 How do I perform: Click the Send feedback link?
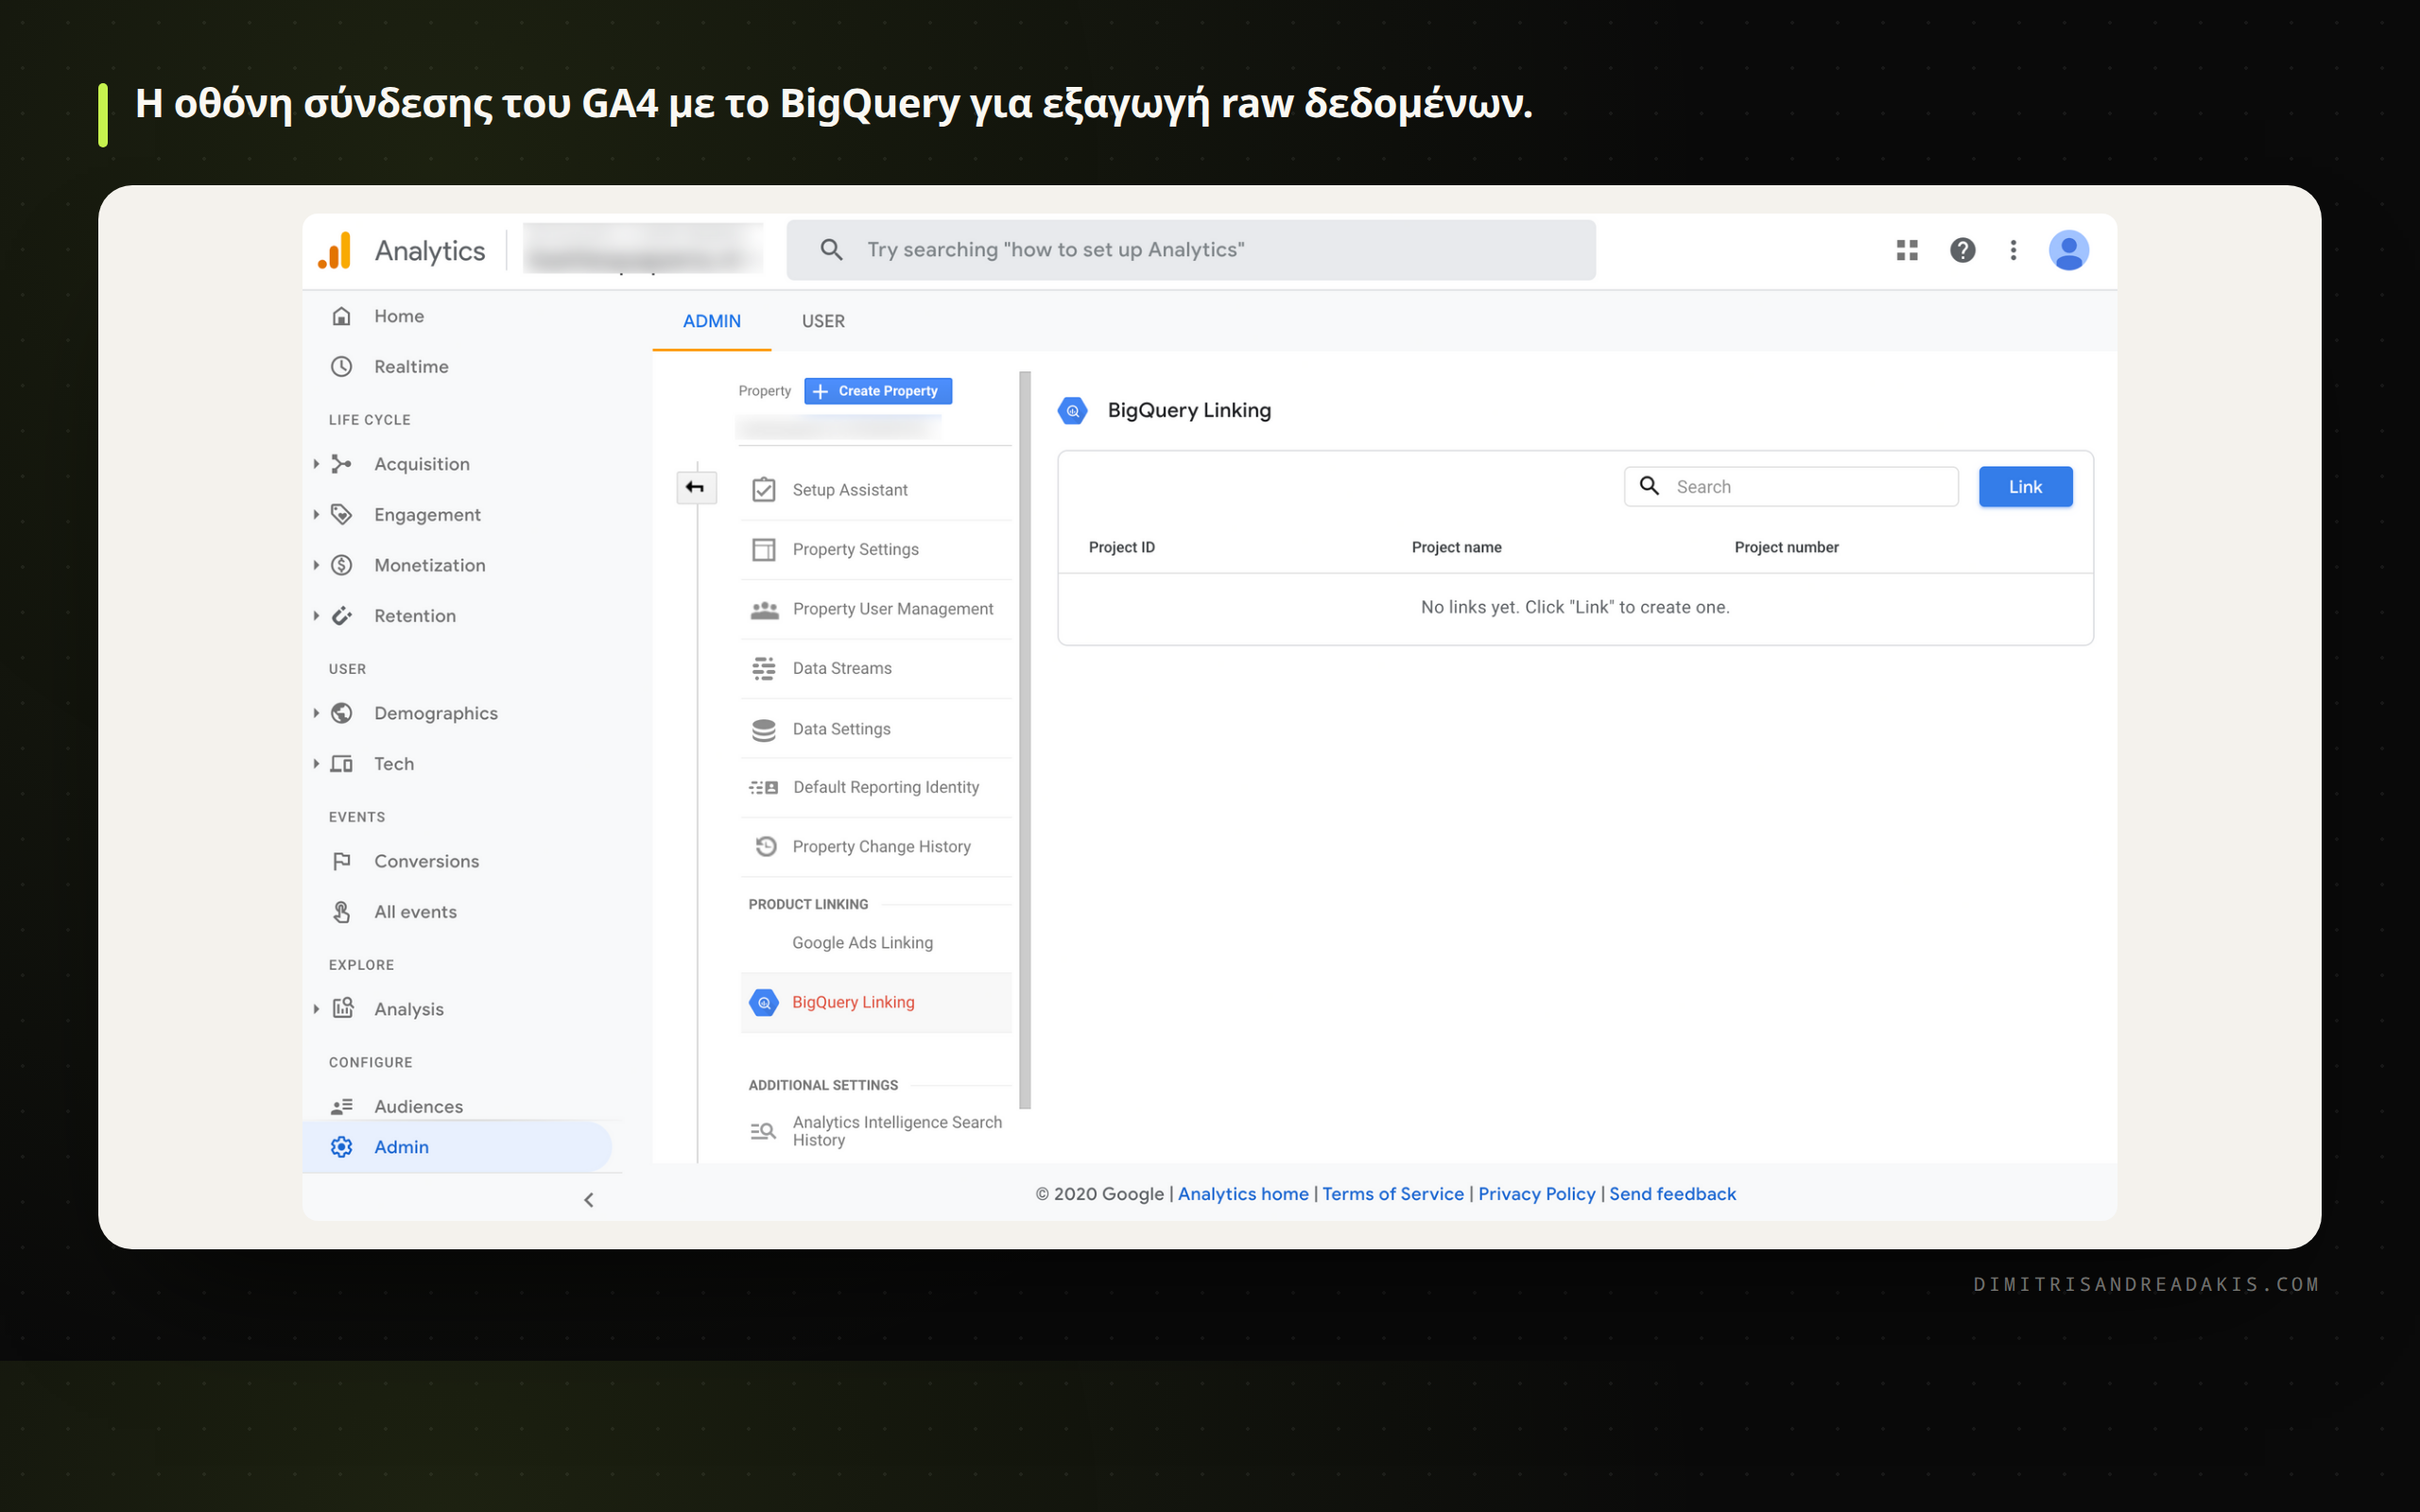tap(1672, 1194)
